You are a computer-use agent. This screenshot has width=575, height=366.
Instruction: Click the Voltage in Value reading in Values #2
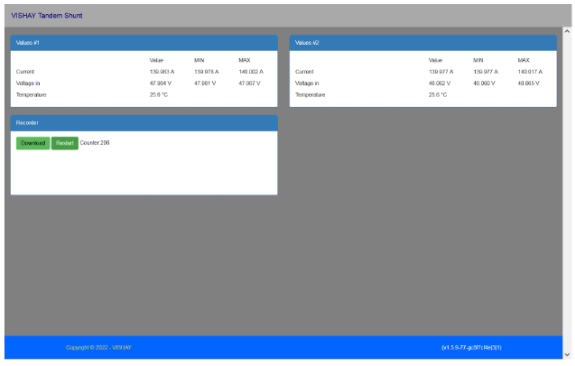pos(439,83)
